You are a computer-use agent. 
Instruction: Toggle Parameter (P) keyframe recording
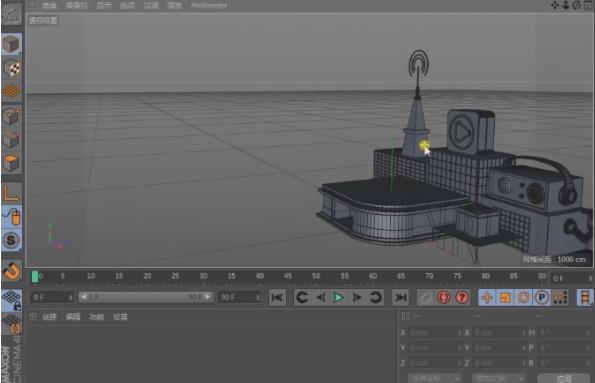click(x=541, y=297)
